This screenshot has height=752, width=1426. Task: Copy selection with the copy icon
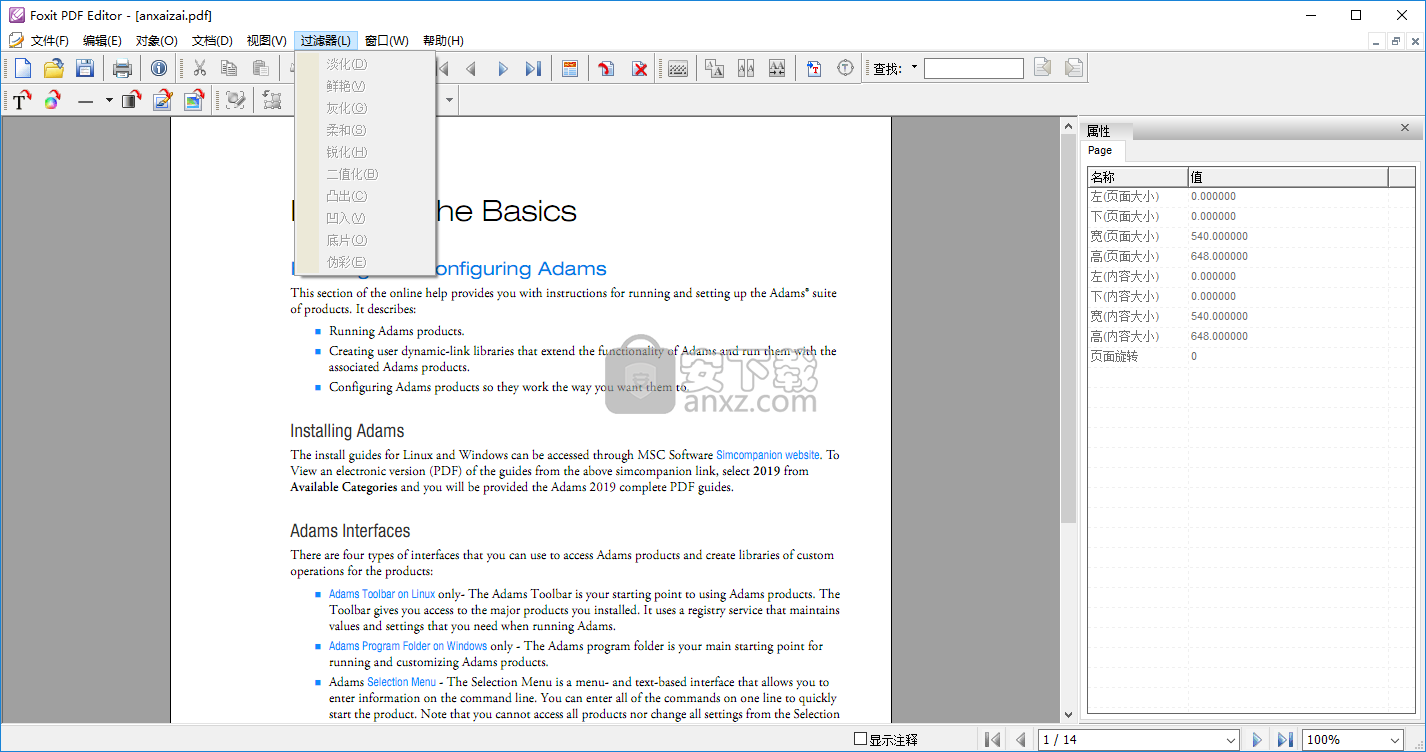pos(229,68)
